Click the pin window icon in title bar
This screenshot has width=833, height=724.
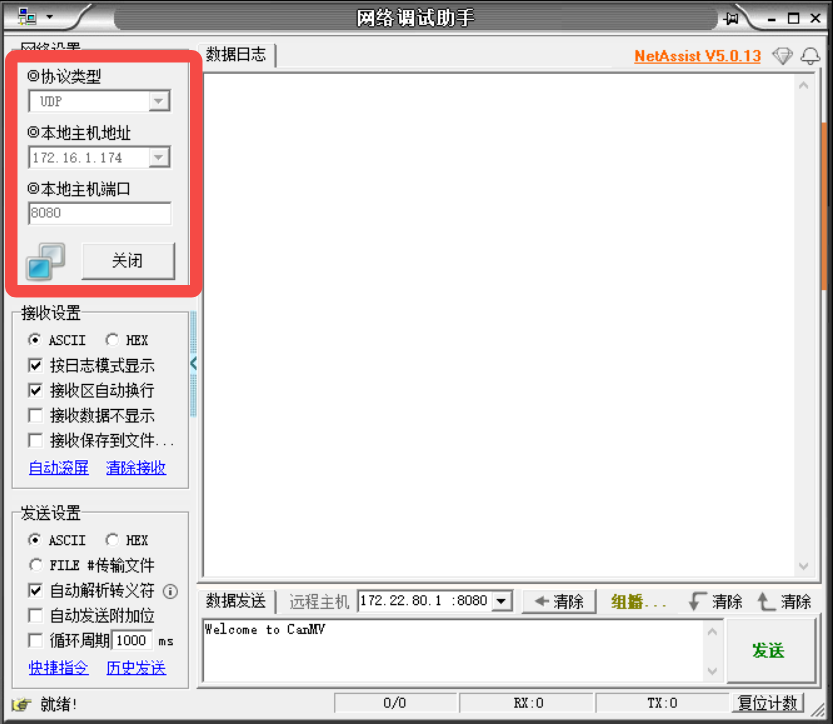pos(732,18)
